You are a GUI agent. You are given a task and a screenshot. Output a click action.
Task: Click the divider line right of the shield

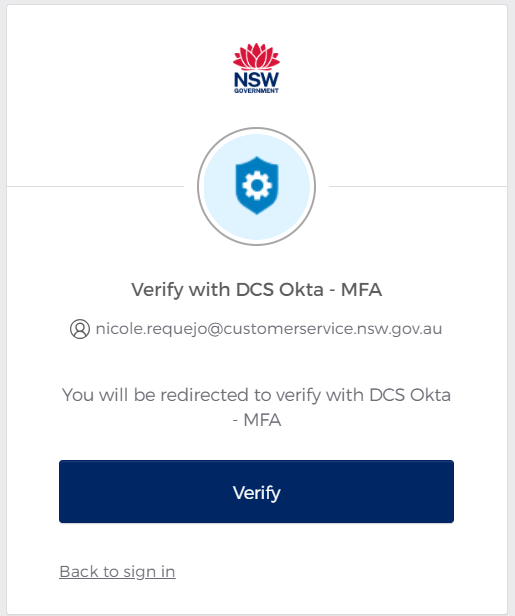tap(418, 186)
